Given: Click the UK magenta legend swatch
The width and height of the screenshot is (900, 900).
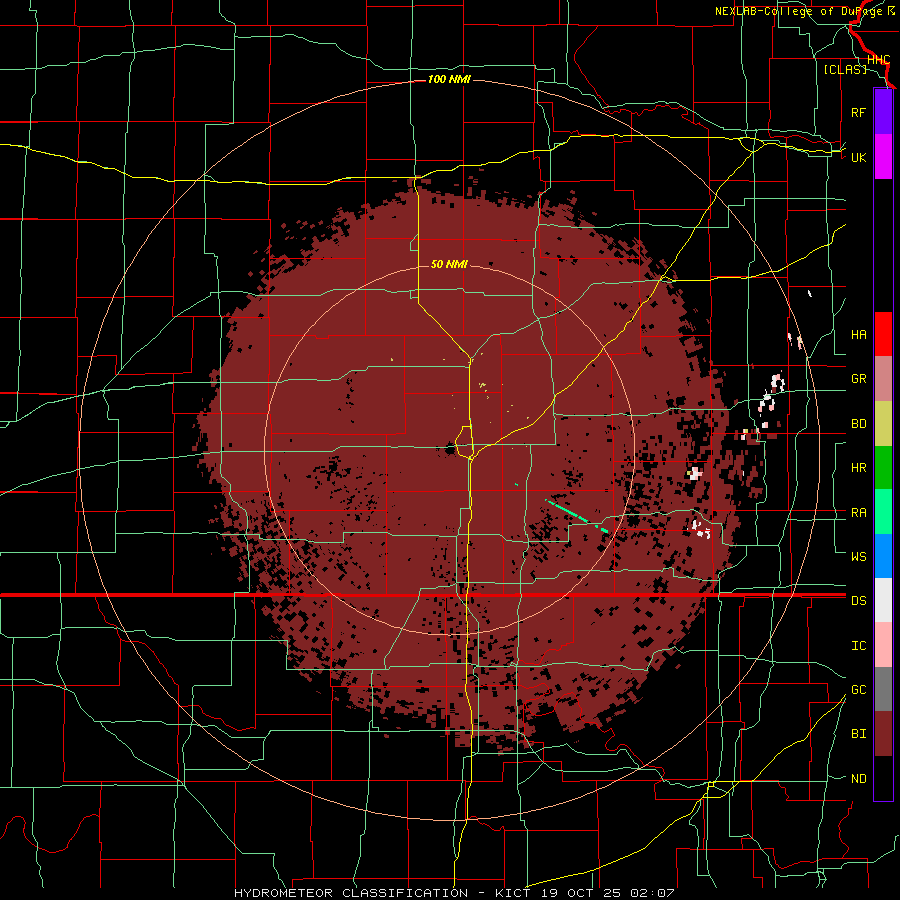Looking at the screenshot, I should 883,157.
